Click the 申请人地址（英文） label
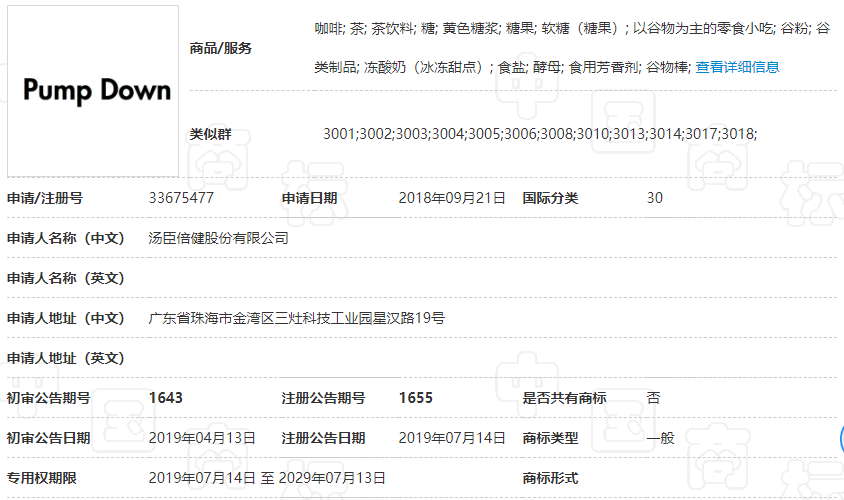Image resolution: width=844 pixels, height=500 pixels. [x=66, y=358]
